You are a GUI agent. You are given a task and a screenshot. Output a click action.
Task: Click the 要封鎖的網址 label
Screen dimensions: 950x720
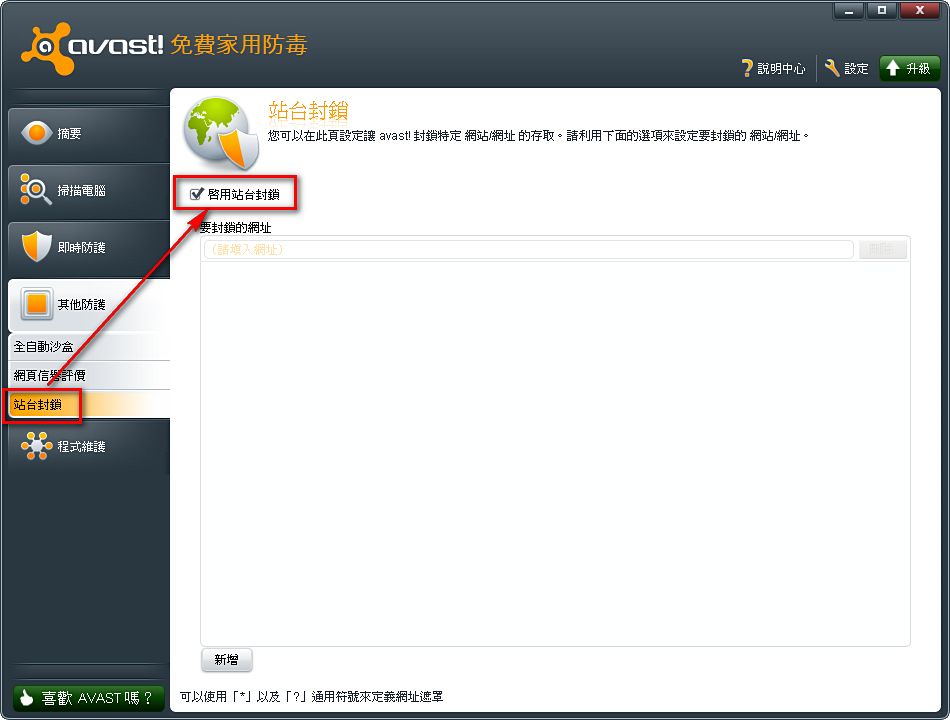coord(236,228)
